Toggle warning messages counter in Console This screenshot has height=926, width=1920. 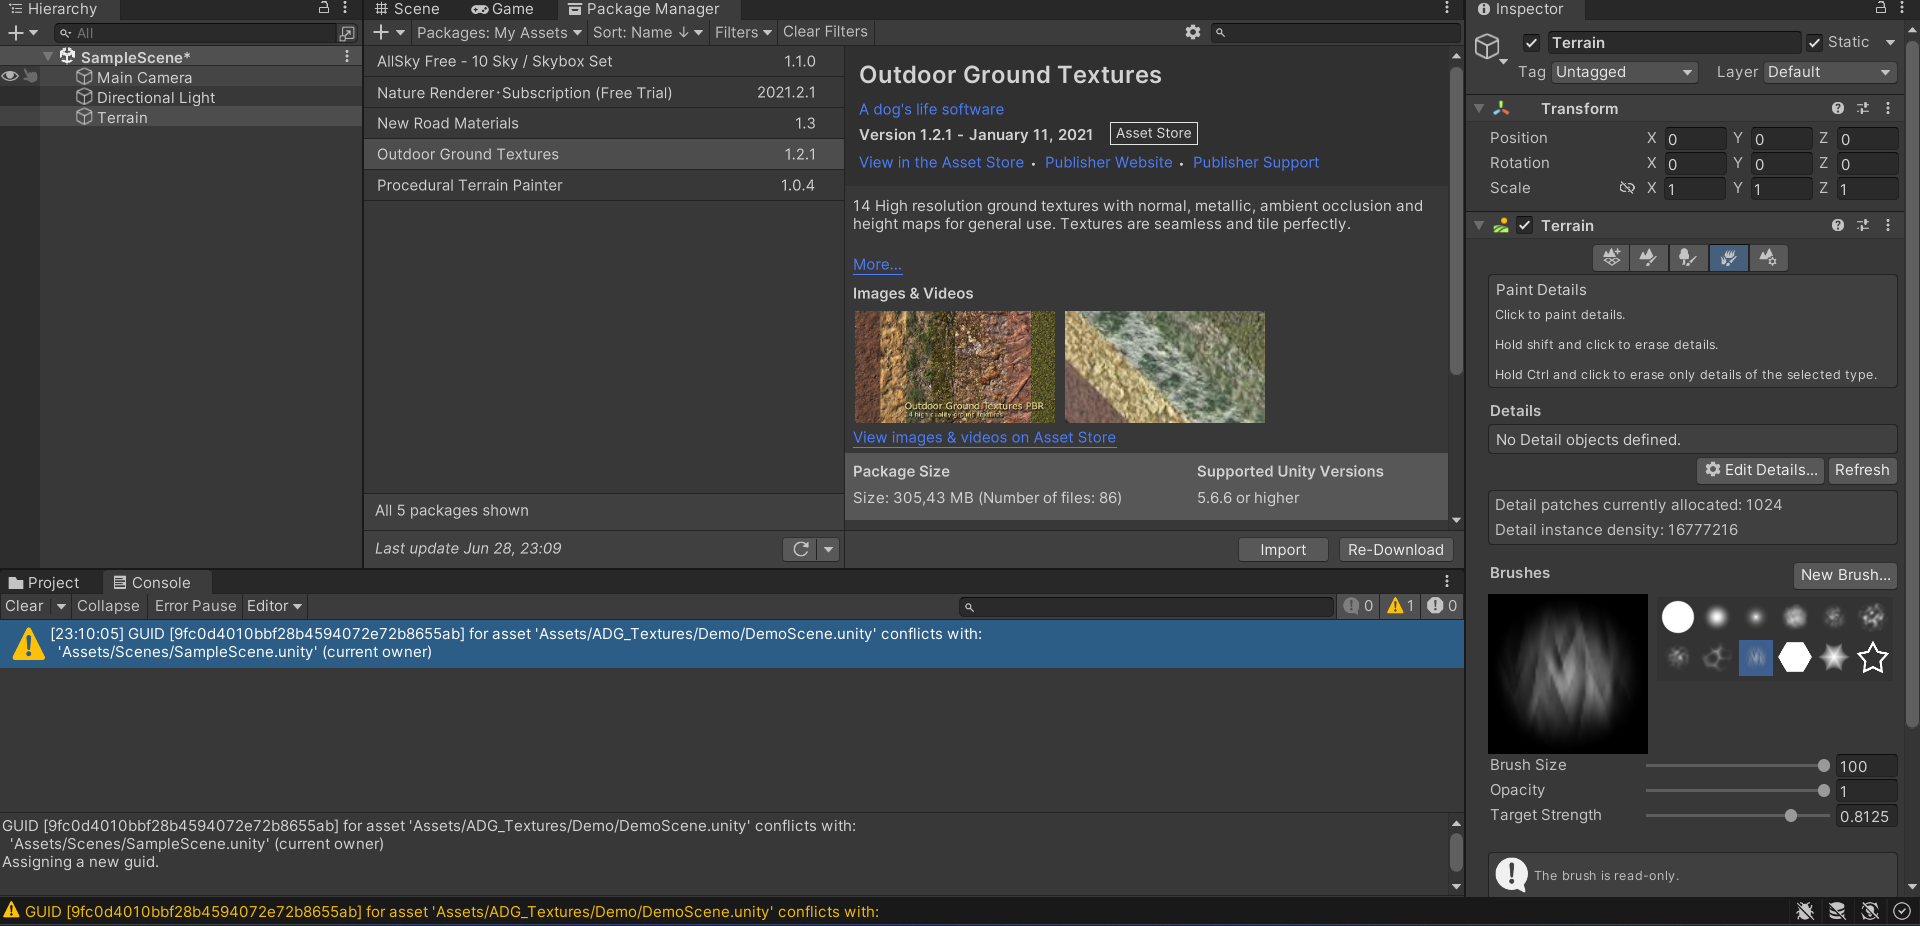1400,606
